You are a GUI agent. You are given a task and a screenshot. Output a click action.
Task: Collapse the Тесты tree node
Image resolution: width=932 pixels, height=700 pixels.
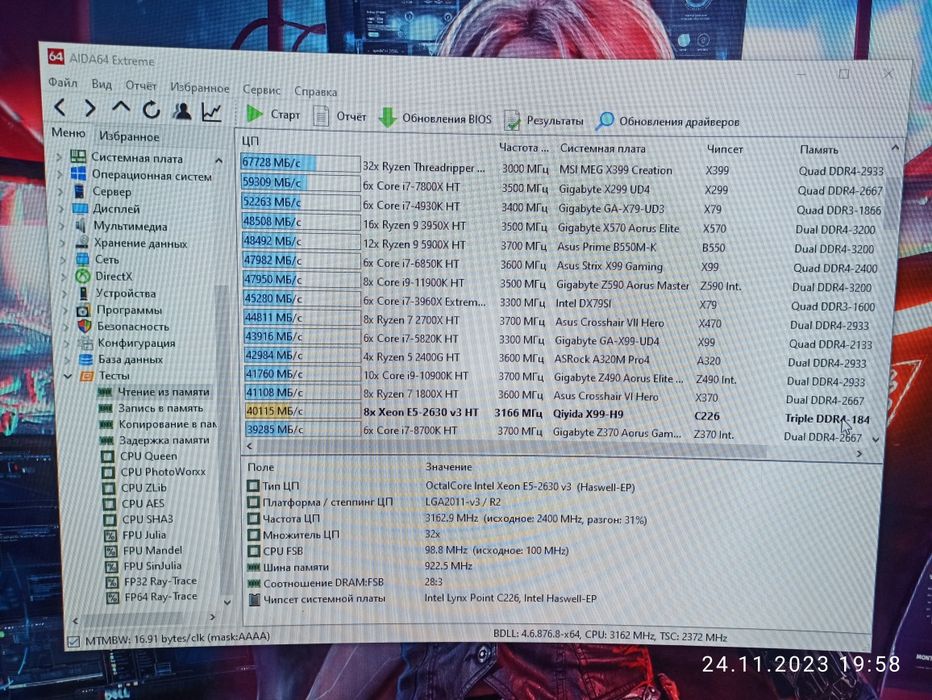pyautogui.click(x=68, y=376)
